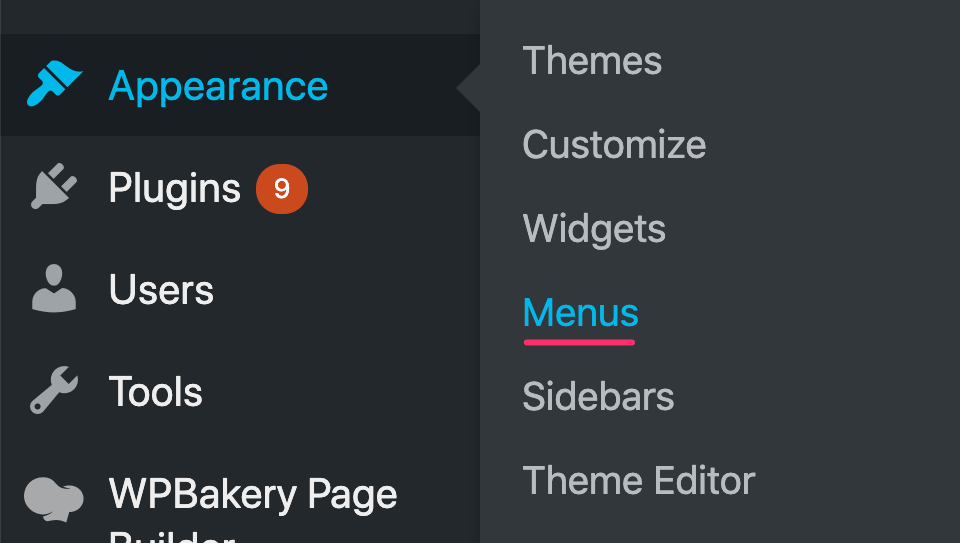Select the Users person icon
This screenshot has width=960, height=543.
pos(54,288)
